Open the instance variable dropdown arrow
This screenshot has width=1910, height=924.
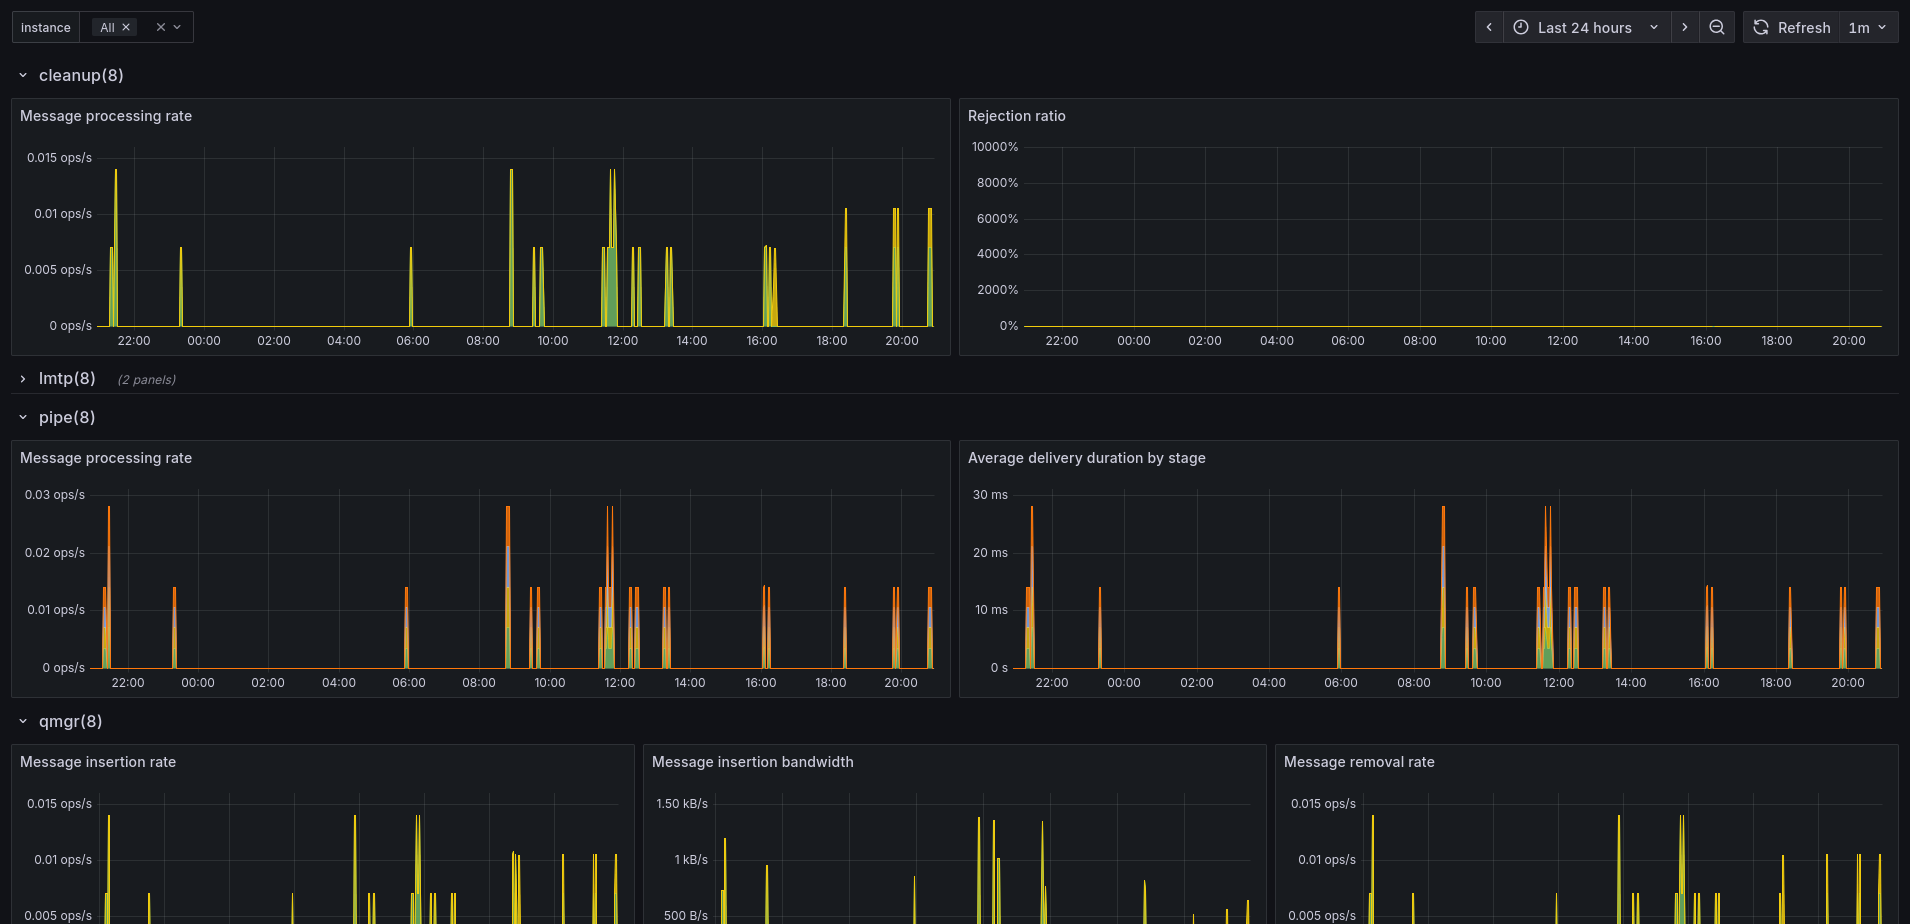point(178,27)
